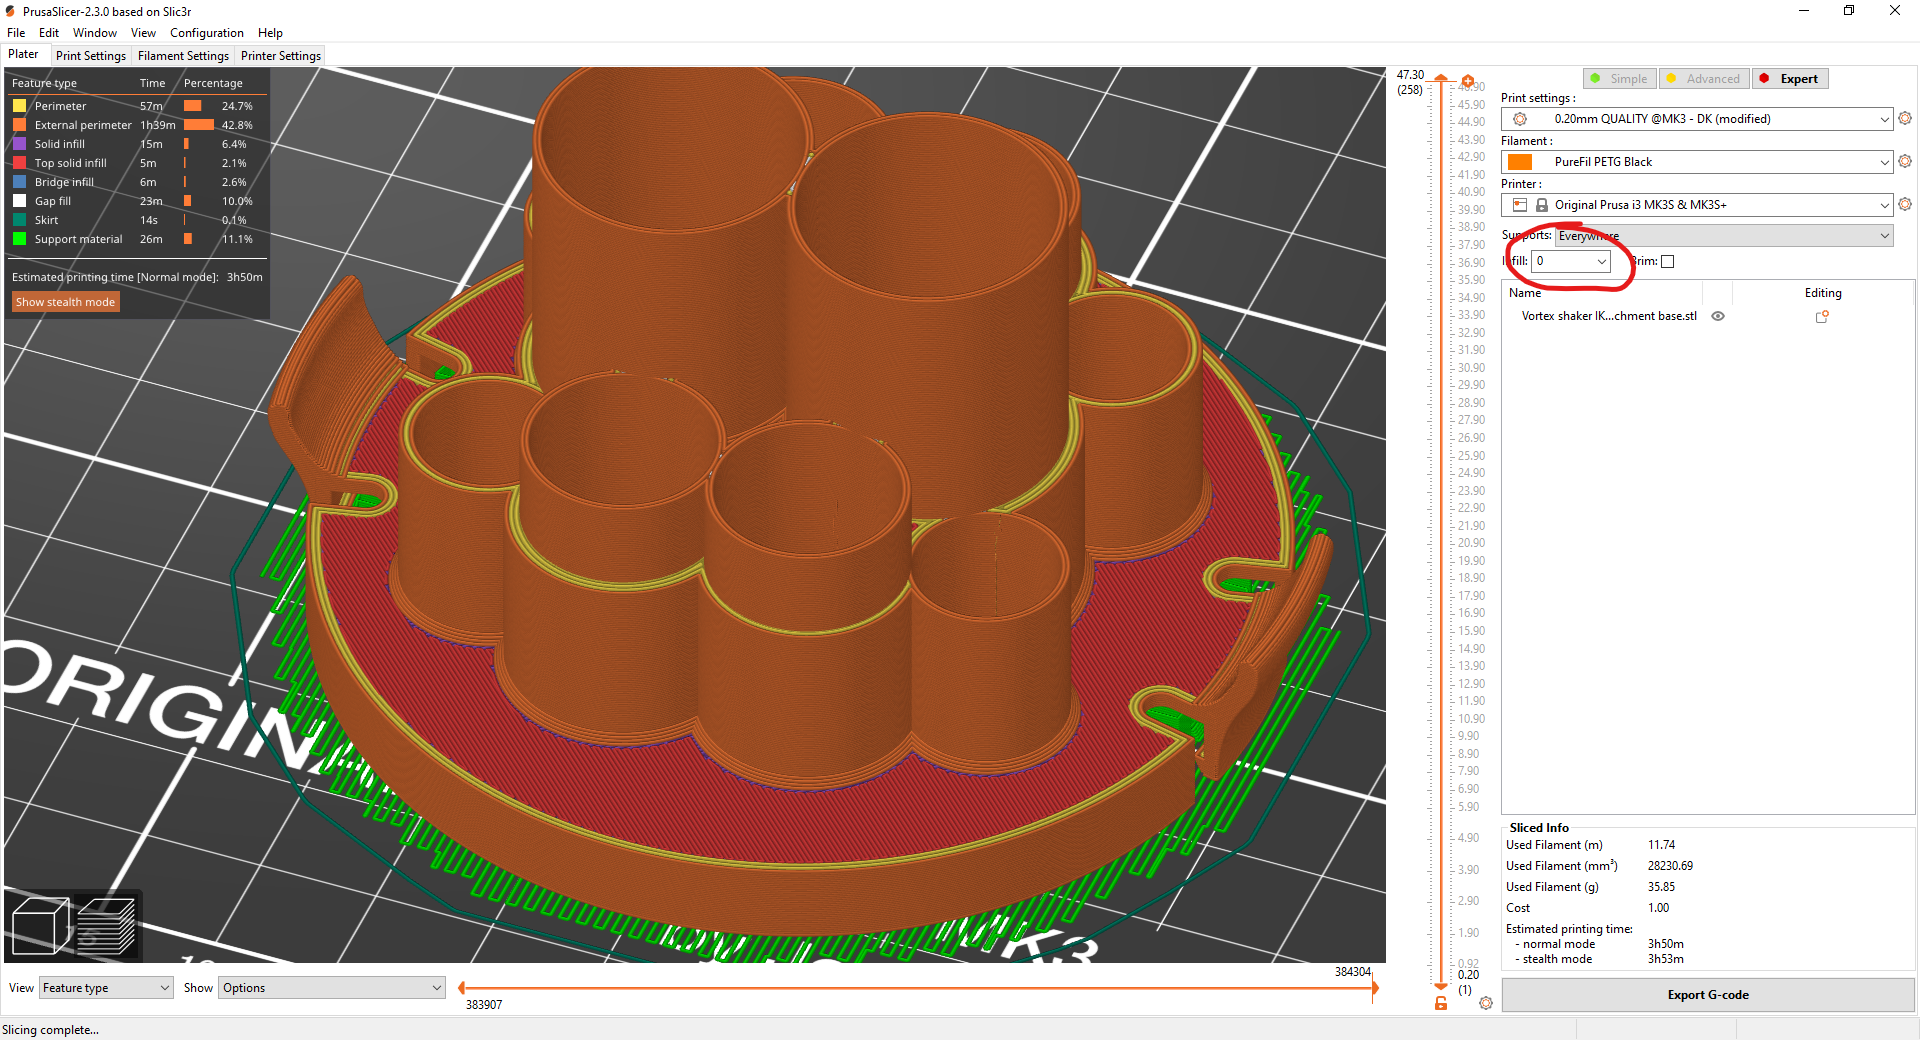Open Printer preset dropdown
The image size is (1920, 1040).
pyautogui.click(x=1697, y=205)
